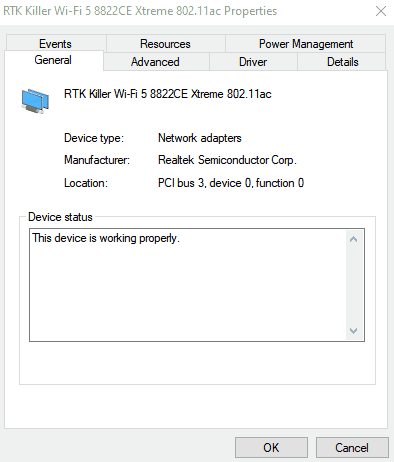This screenshot has height=462, width=394.
Task: Go to the Advanced tab
Action: (x=155, y=62)
